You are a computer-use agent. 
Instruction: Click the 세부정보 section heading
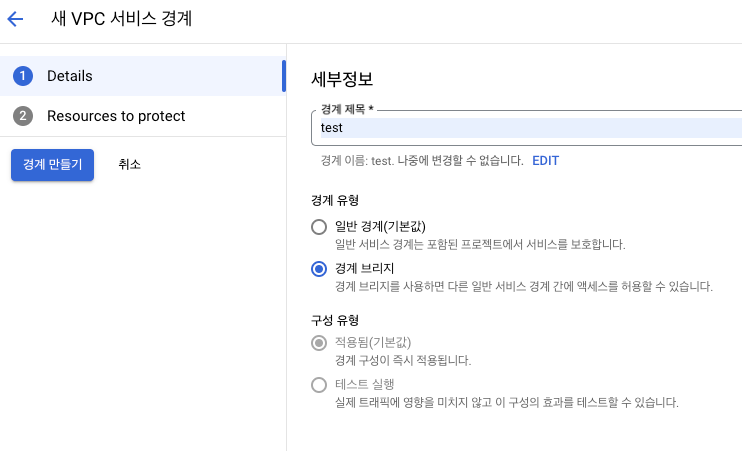(342, 79)
